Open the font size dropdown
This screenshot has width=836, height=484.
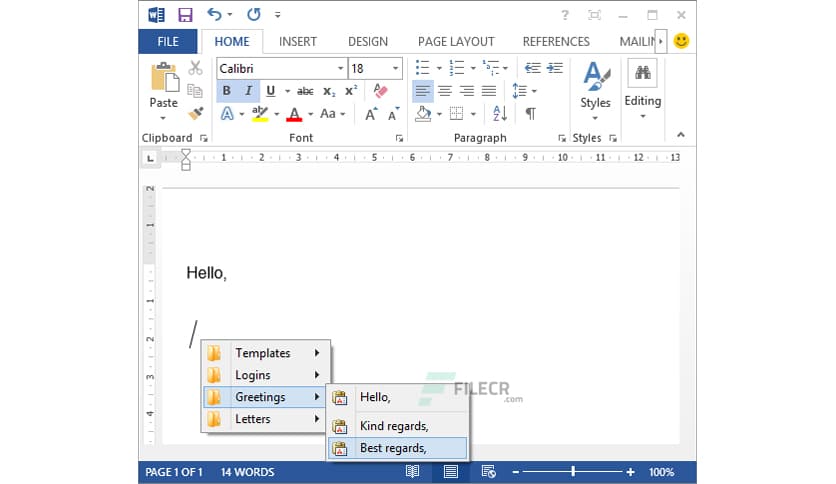pos(396,68)
